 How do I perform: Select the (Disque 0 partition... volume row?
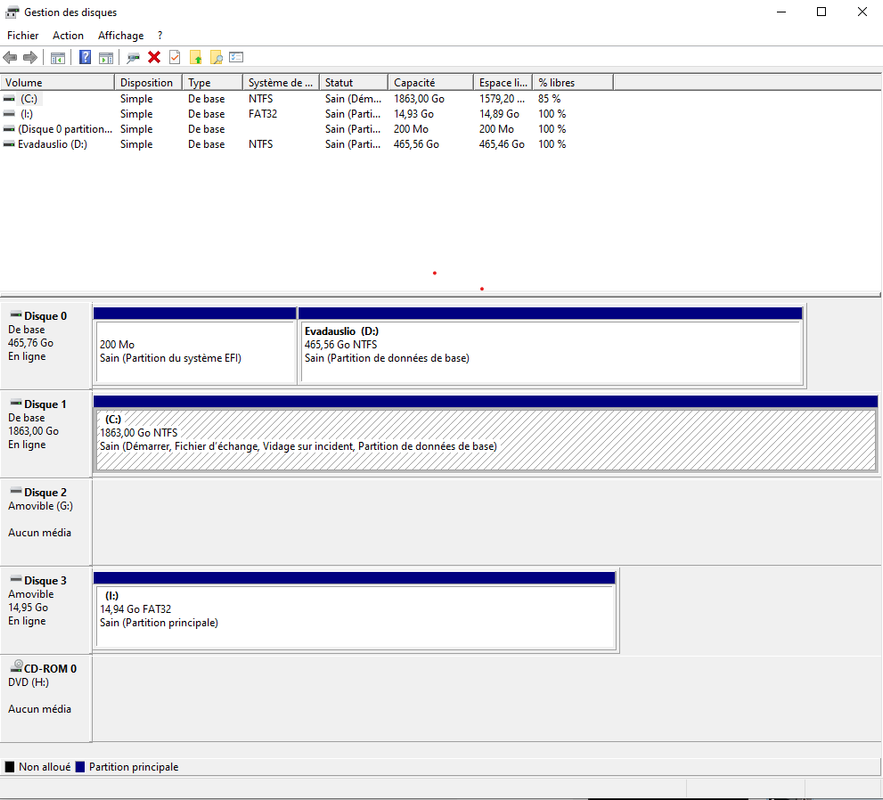click(307, 129)
